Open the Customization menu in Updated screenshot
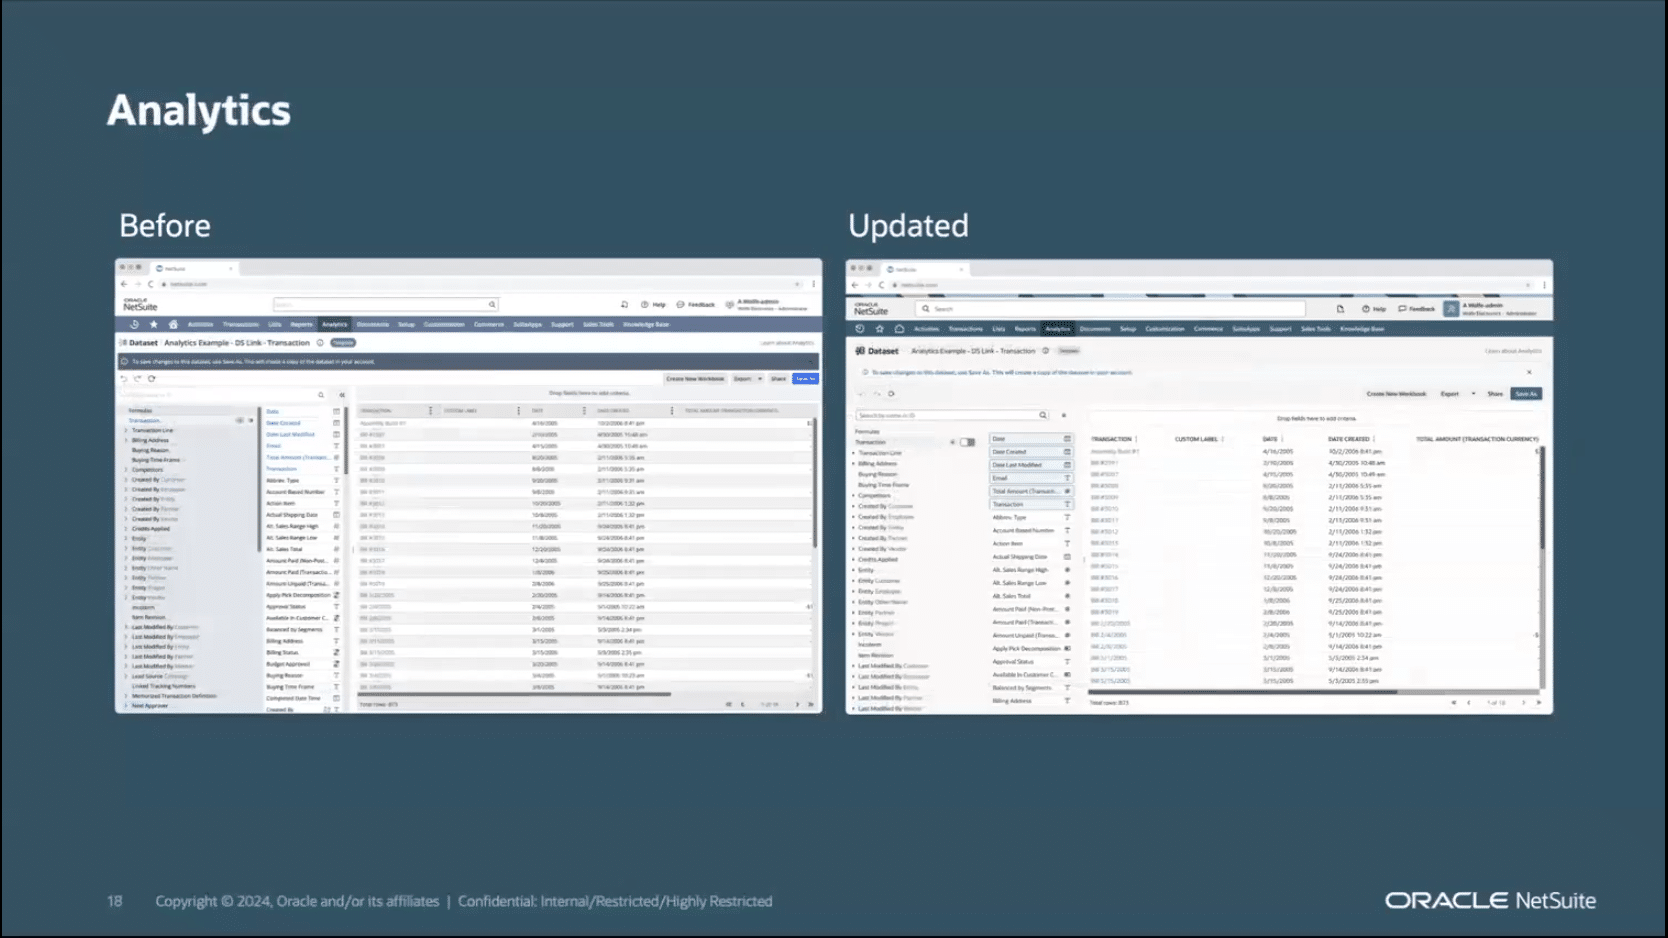Viewport: 1668px width, 938px height. [x=1164, y=329]
